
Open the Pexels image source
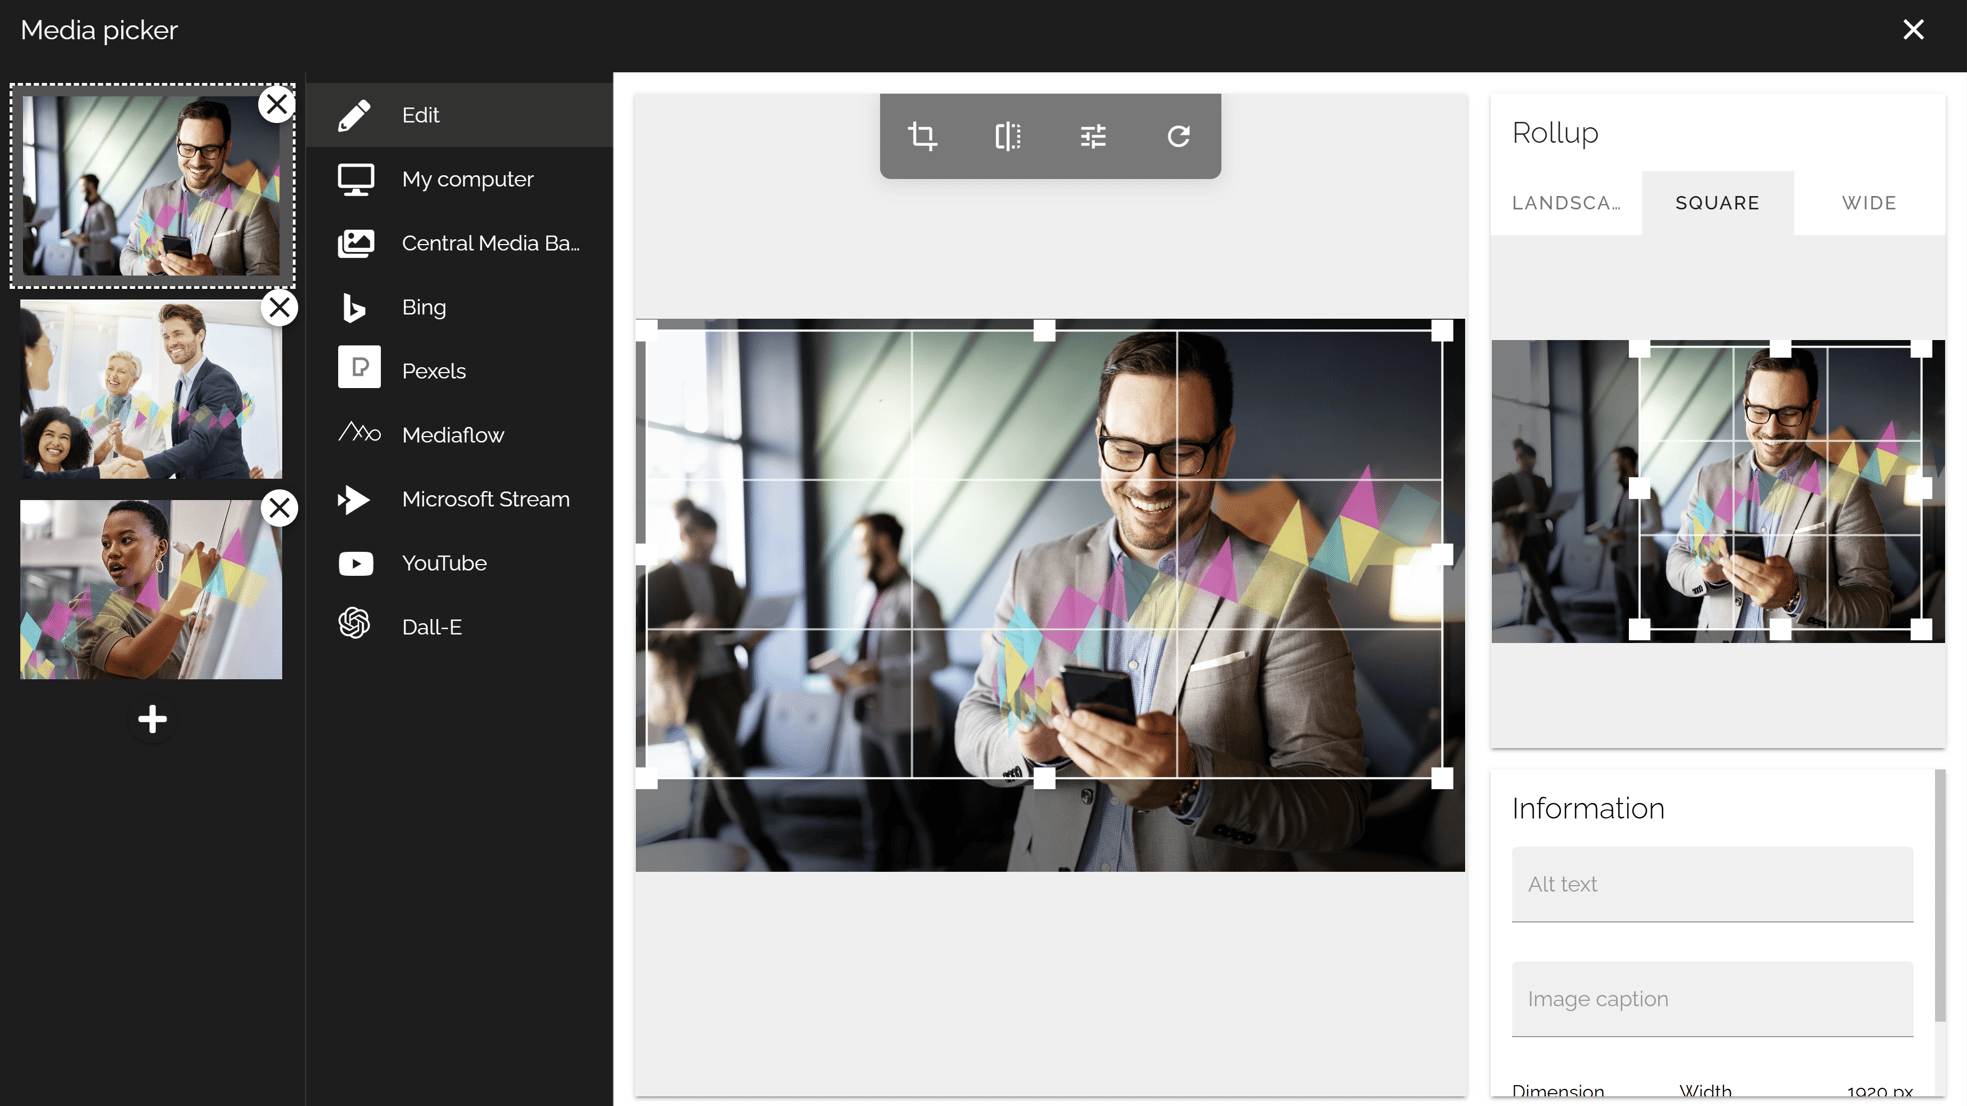pos(433,370)
